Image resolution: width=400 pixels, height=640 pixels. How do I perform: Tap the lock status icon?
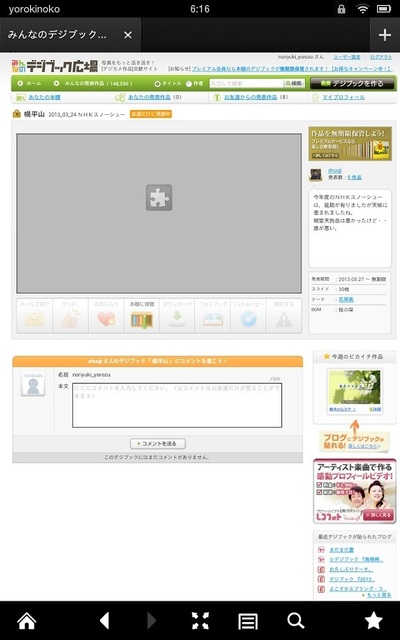pyautogui.click(x=342, y=9)
